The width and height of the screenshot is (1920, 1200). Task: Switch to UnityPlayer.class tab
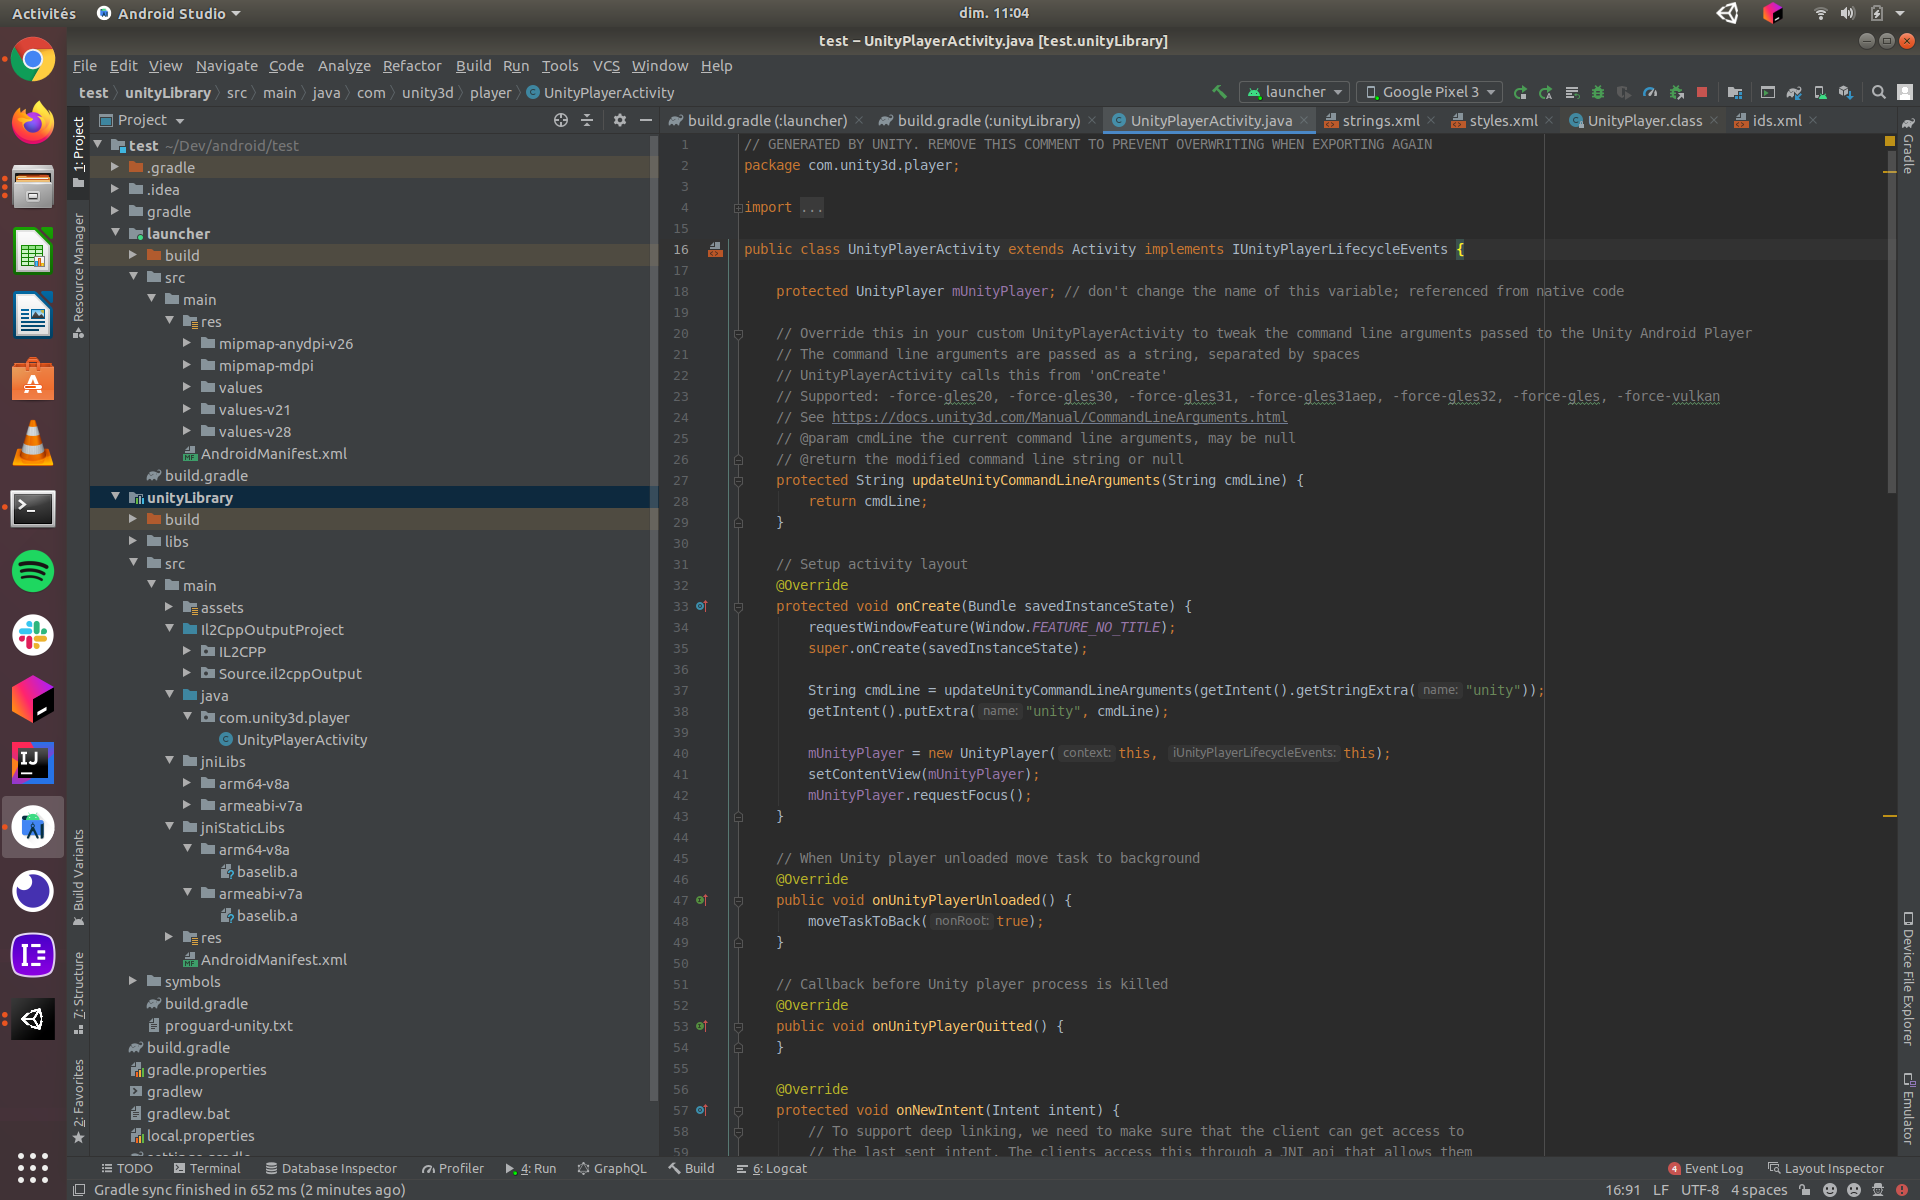pos(1644,120)
